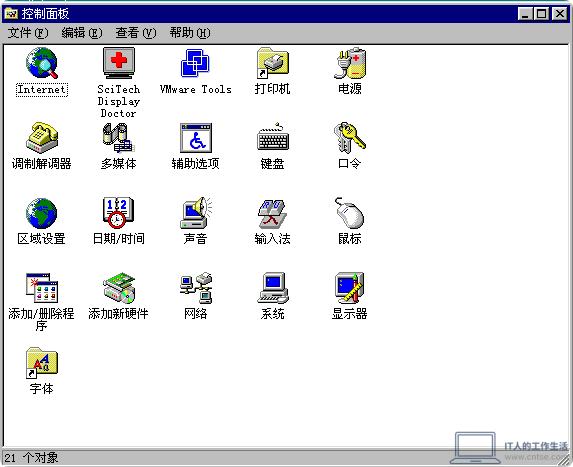Open the 编辑(E) menu
This screenshot has width=573, height=467.
[82, 33]
